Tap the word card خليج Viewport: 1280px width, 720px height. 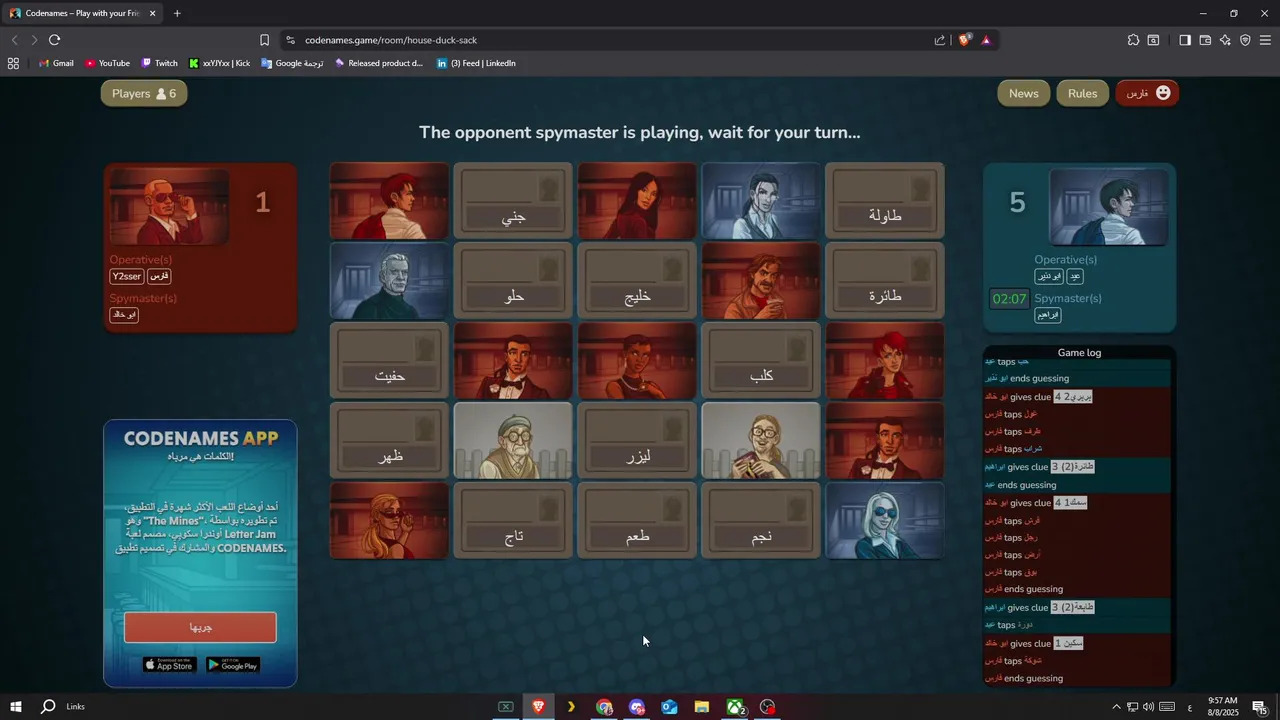pos(637,281)
